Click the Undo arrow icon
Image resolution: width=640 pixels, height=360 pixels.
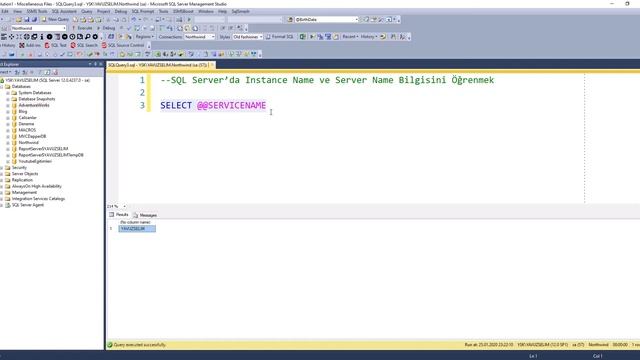(134, 20)
